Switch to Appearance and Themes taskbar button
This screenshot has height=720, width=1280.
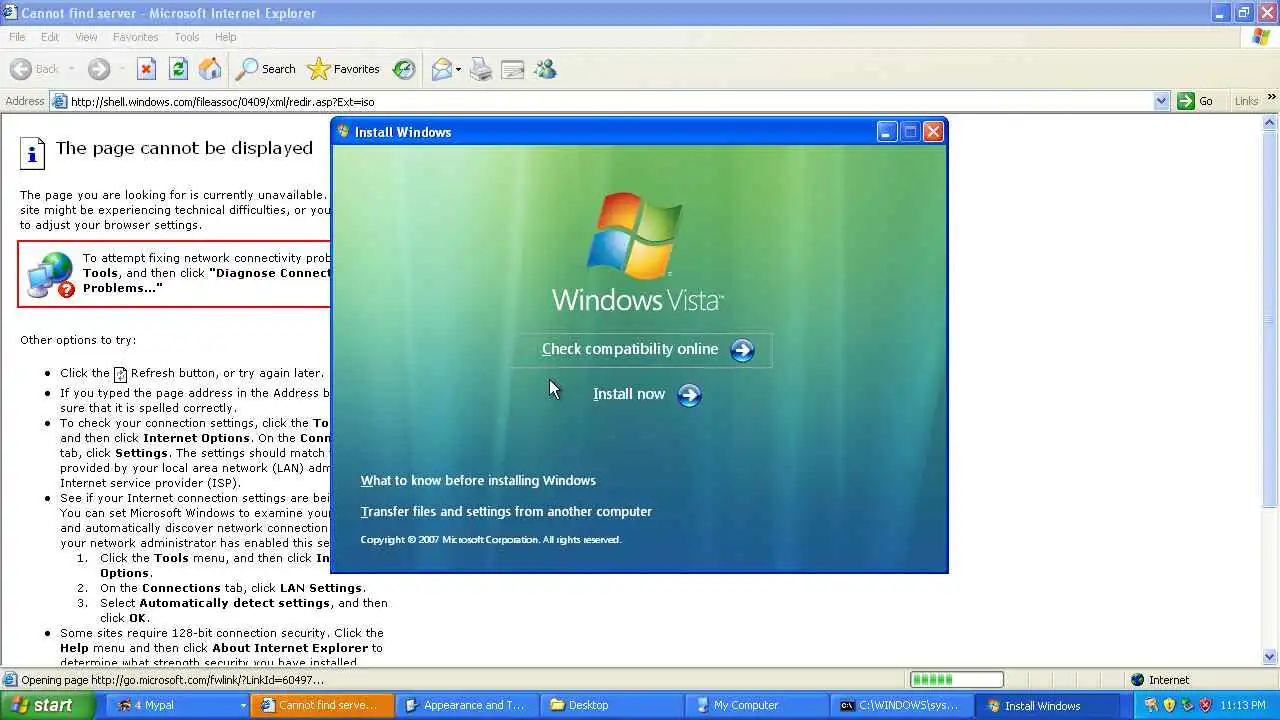coord(467,705)
